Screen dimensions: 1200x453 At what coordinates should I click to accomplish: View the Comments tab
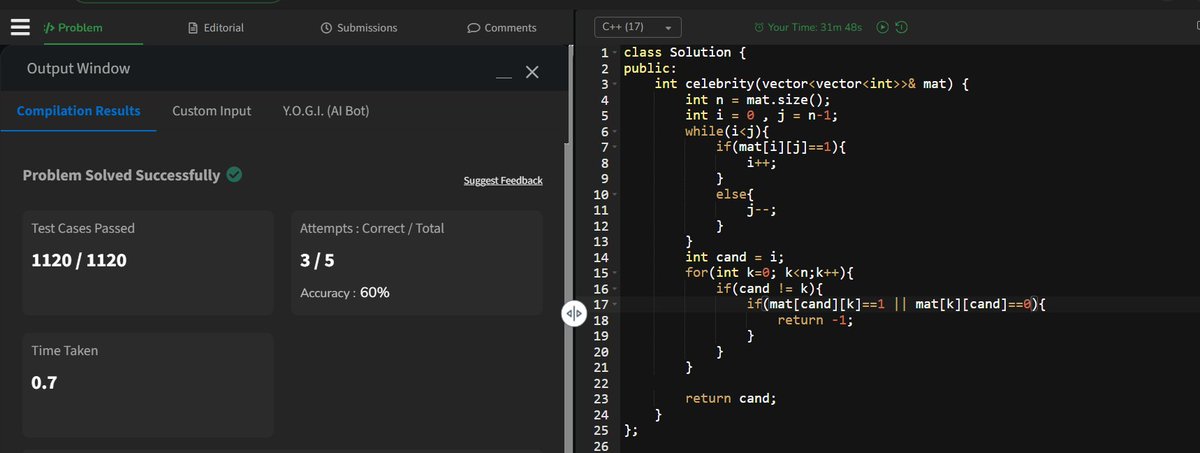point(502,28)
